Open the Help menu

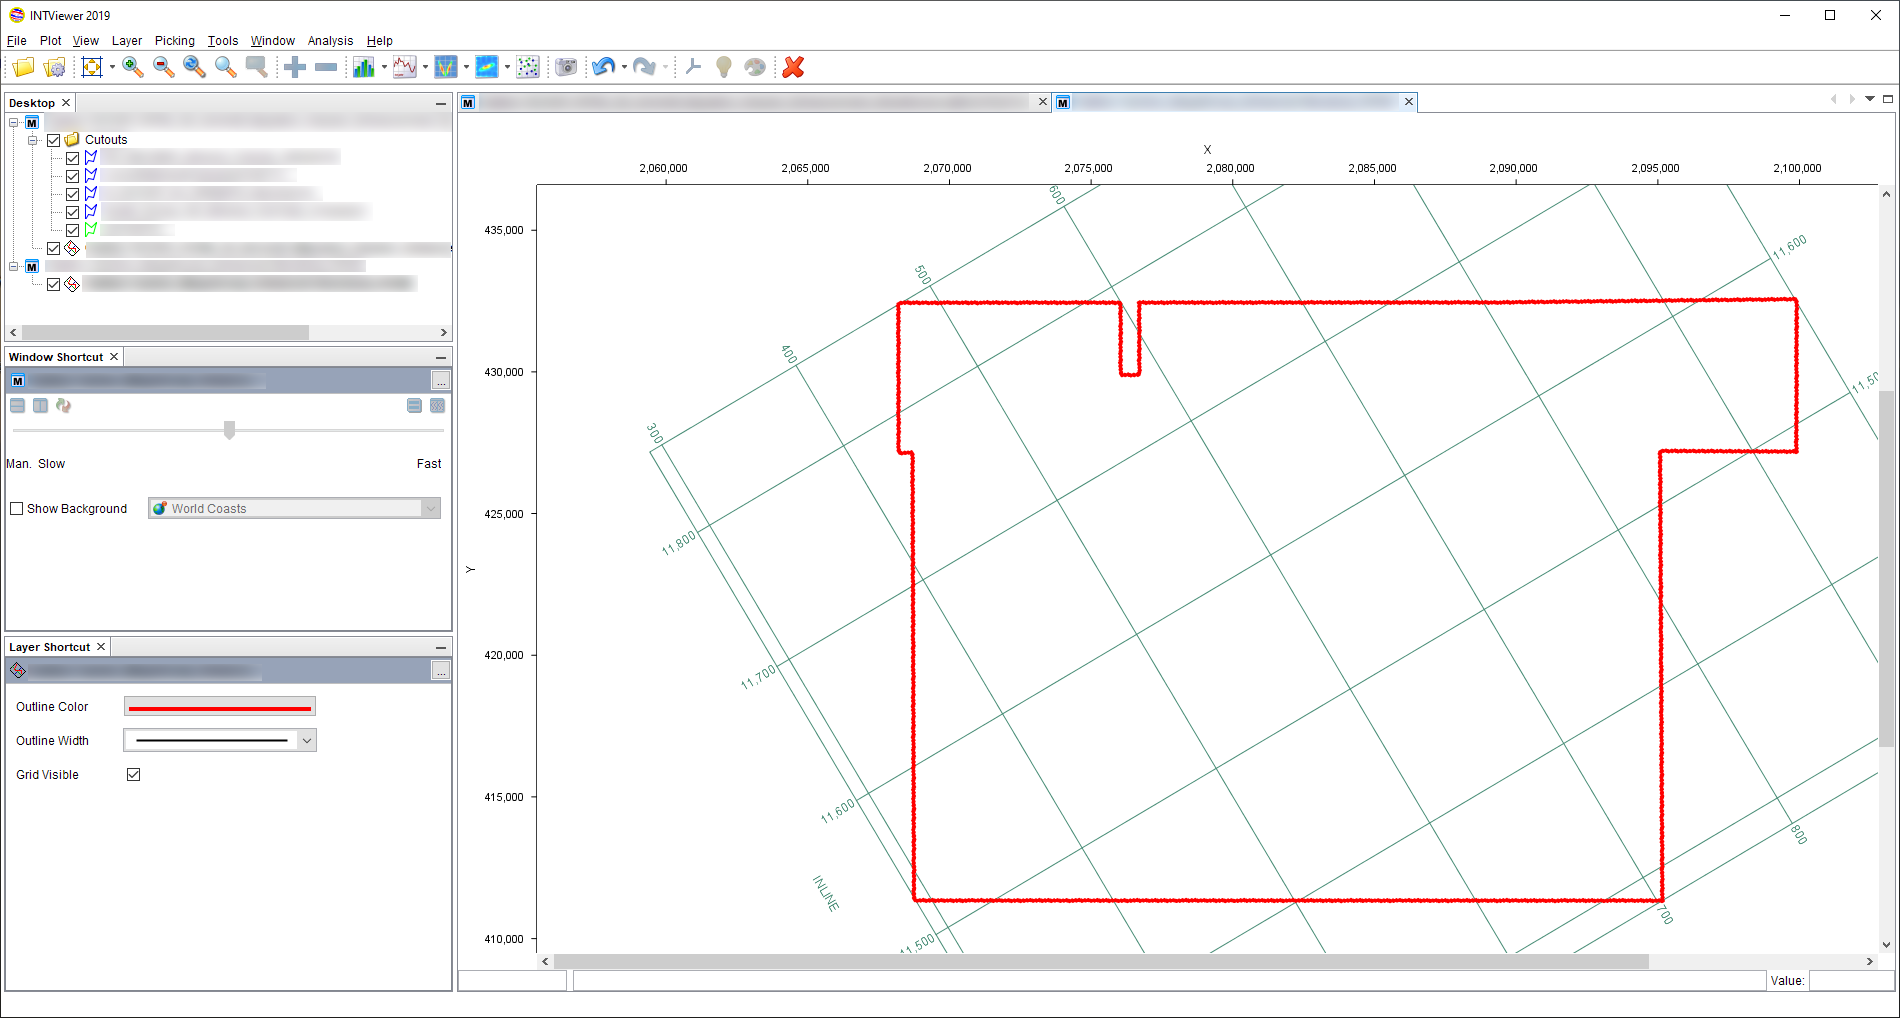coord(379,41)
